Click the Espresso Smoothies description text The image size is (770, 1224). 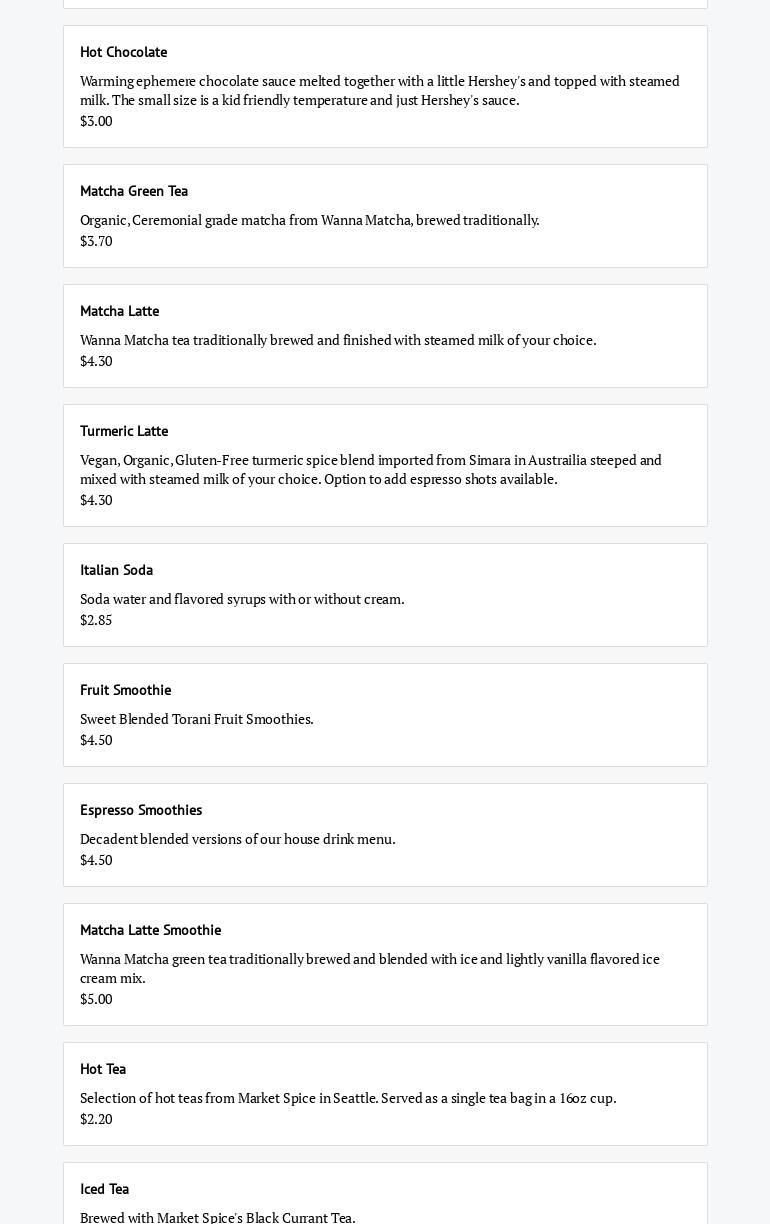pyautogui.click(x=238, y=839)
